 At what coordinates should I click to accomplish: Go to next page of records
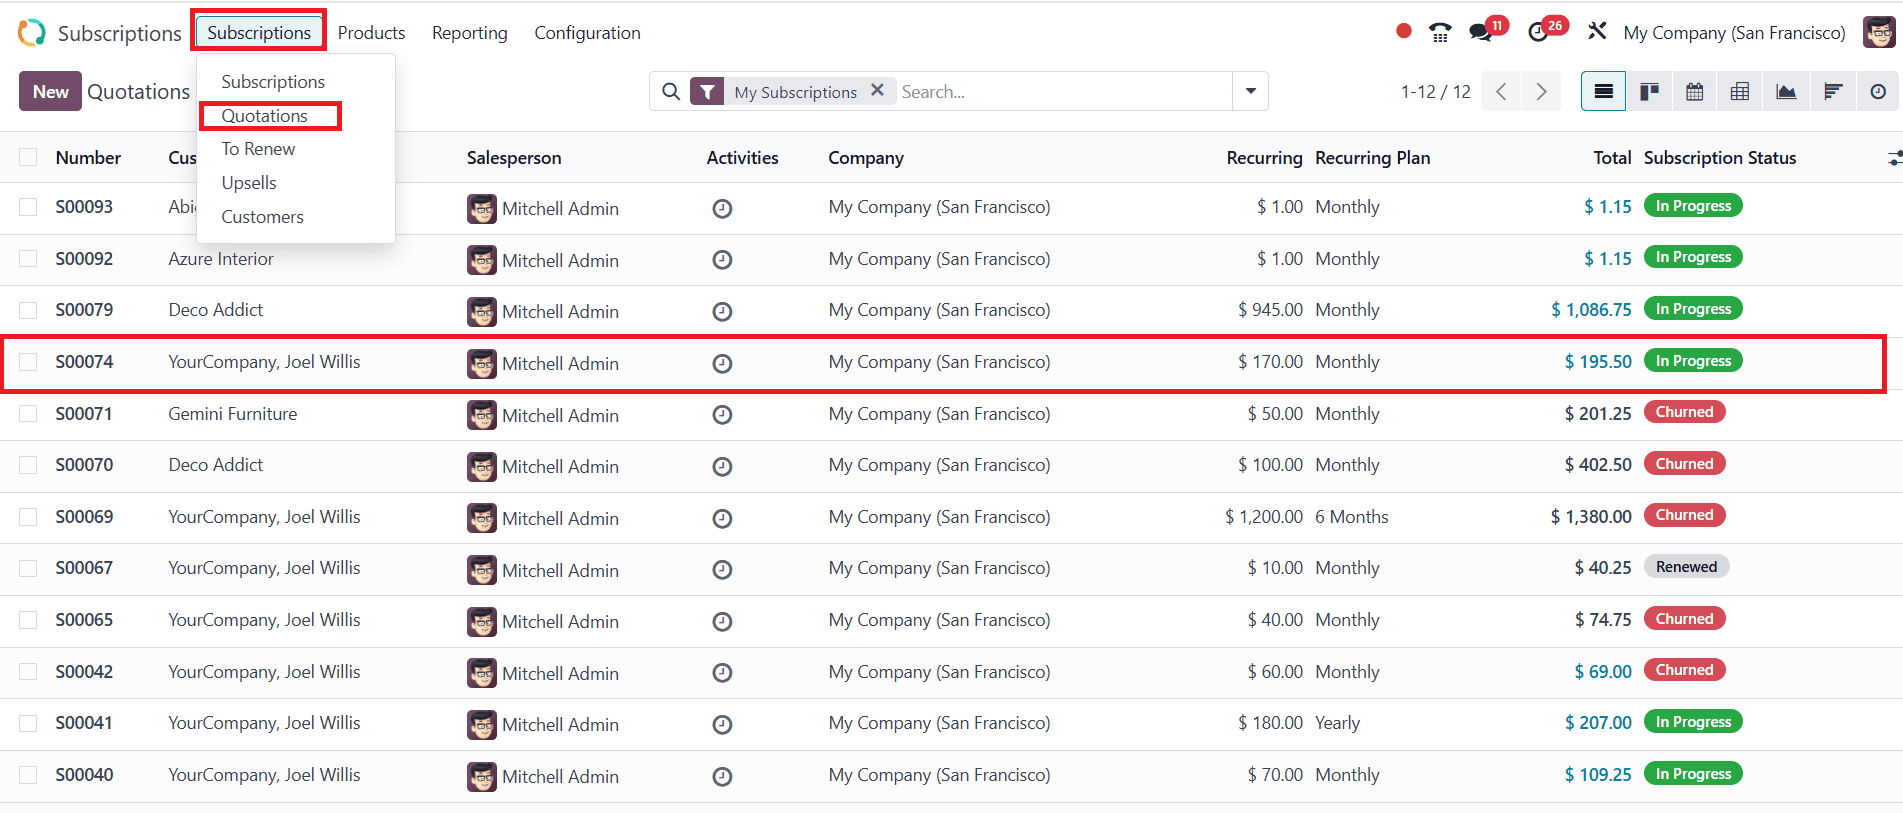point(1541,91)
